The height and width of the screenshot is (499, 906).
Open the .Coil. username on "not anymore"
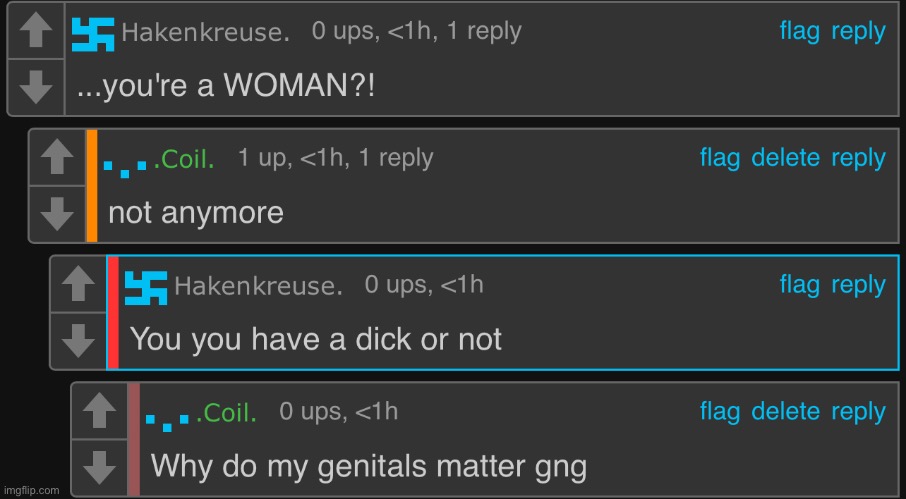(184, 159)
